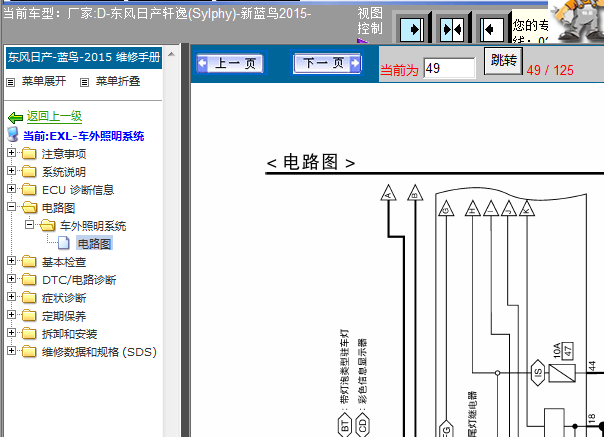Click the green back arrow icon
Screen dimensions: 604x437
15,117
